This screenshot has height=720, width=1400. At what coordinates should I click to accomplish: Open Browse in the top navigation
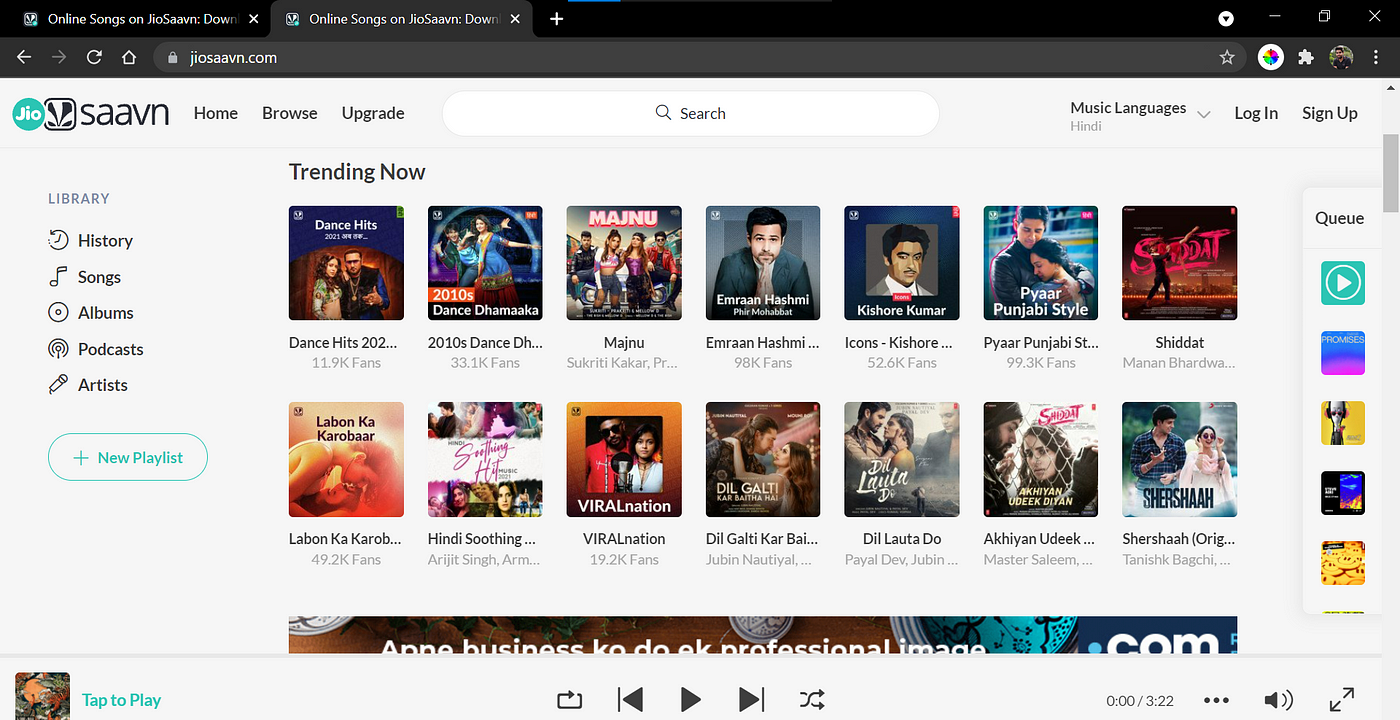point(290,113)
